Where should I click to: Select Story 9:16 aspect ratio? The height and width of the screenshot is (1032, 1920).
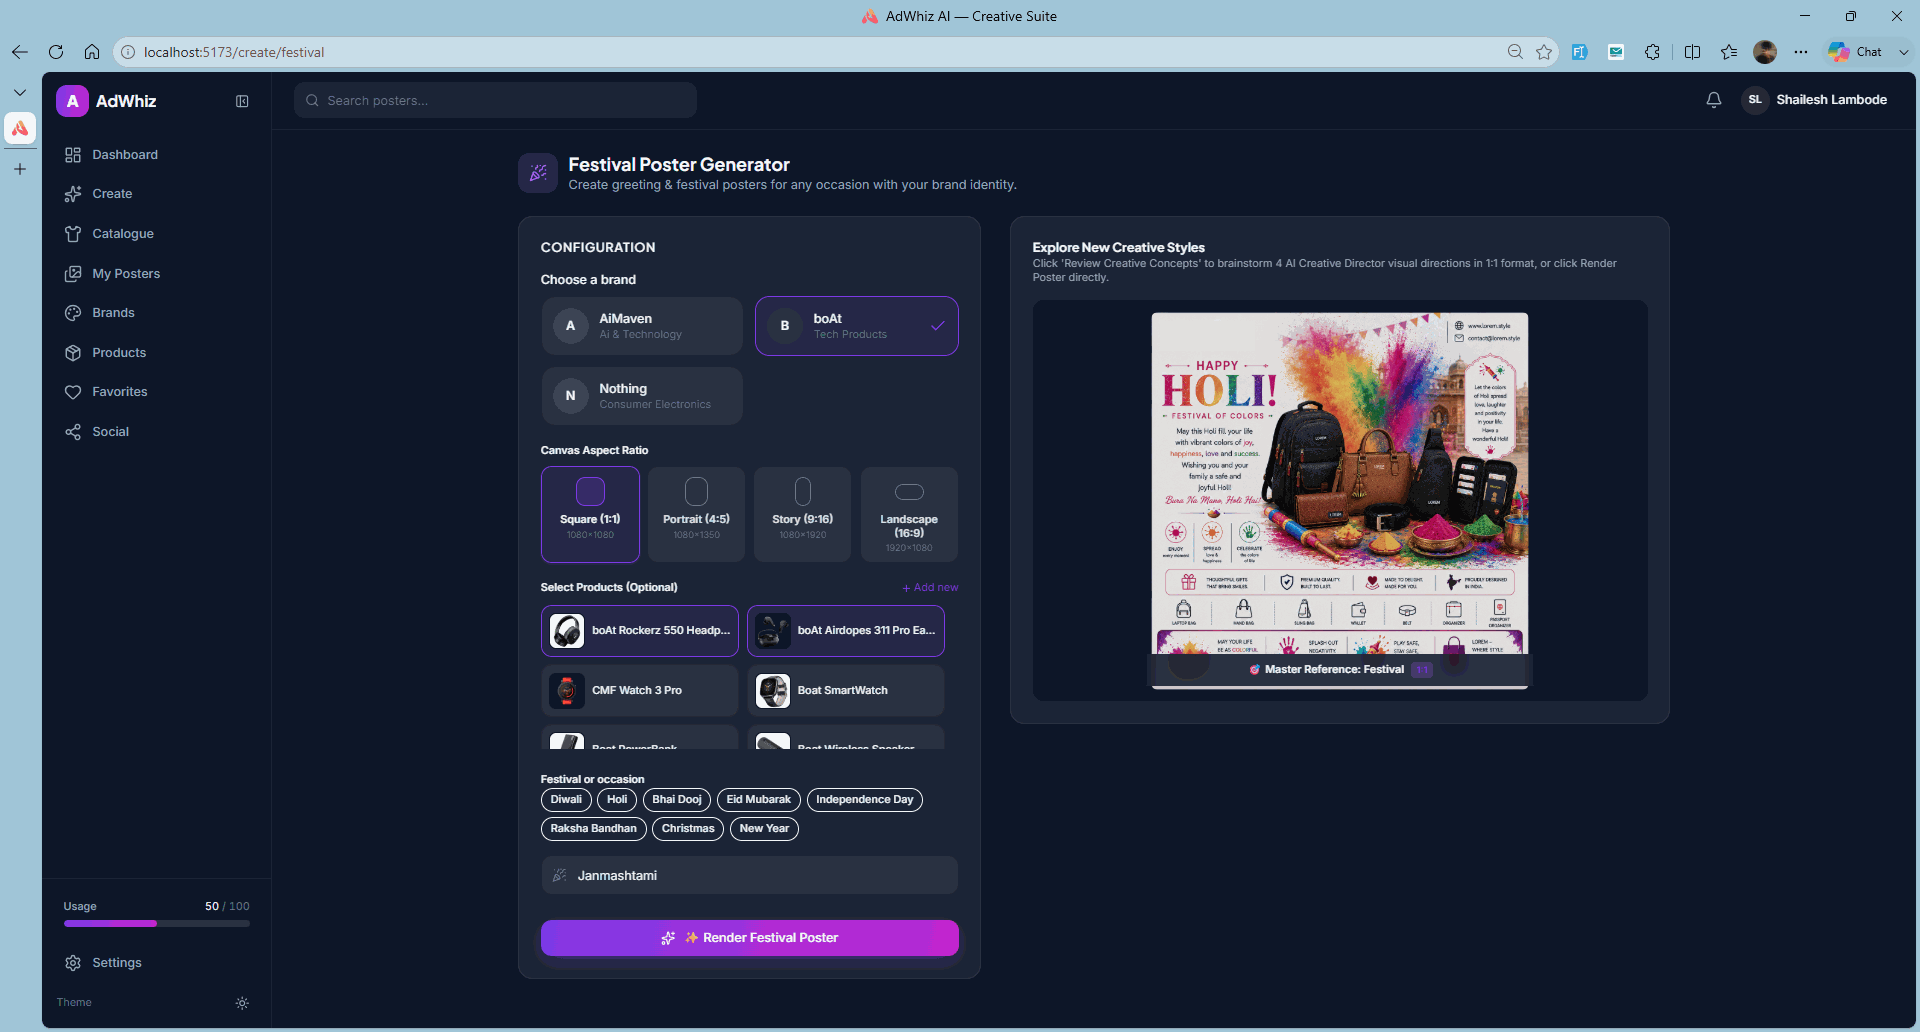(802, 514)
